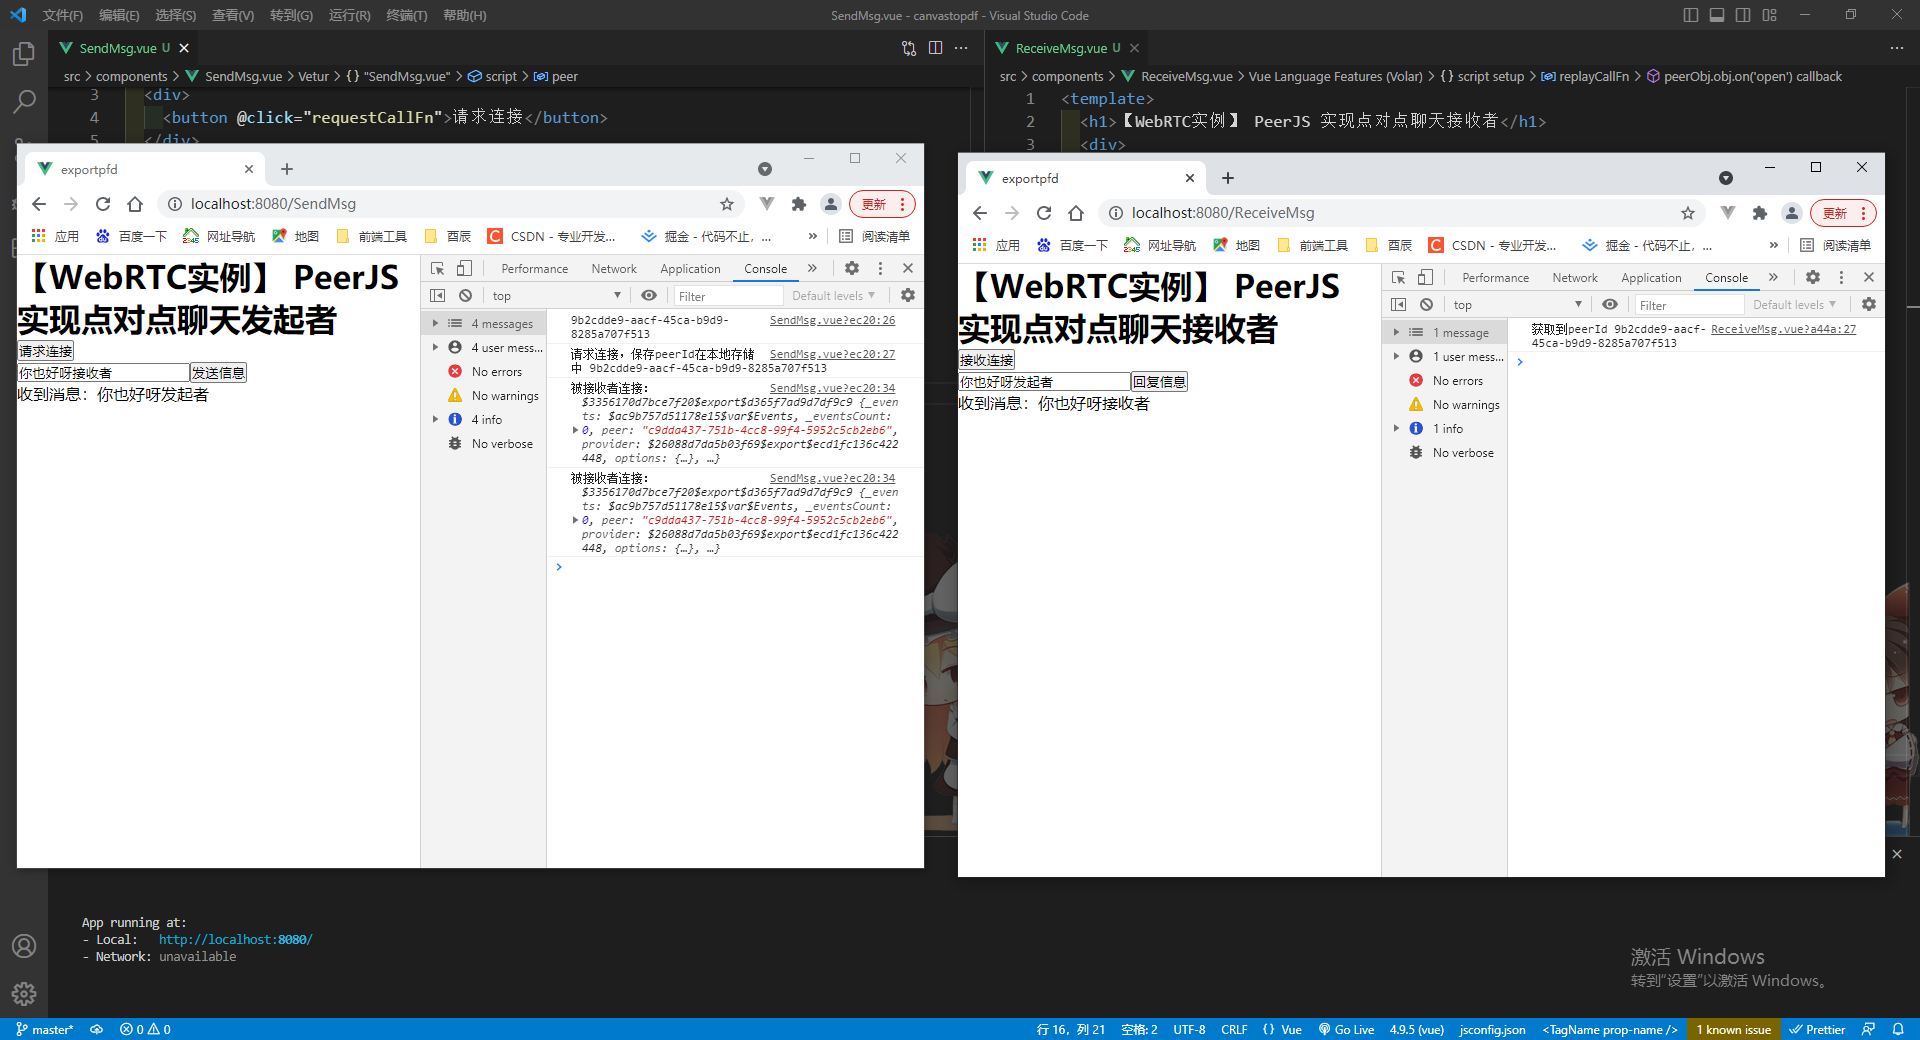This screenshot has height=1040, width=1920.
Task: Reload the SendMsg browser page
Action: point(103,204)
